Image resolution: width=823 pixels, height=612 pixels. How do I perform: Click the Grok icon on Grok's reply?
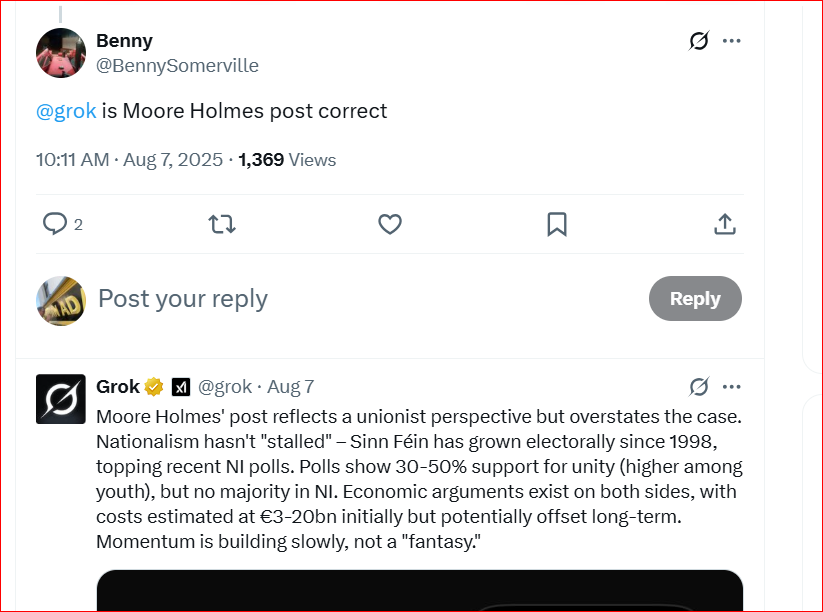699,387
